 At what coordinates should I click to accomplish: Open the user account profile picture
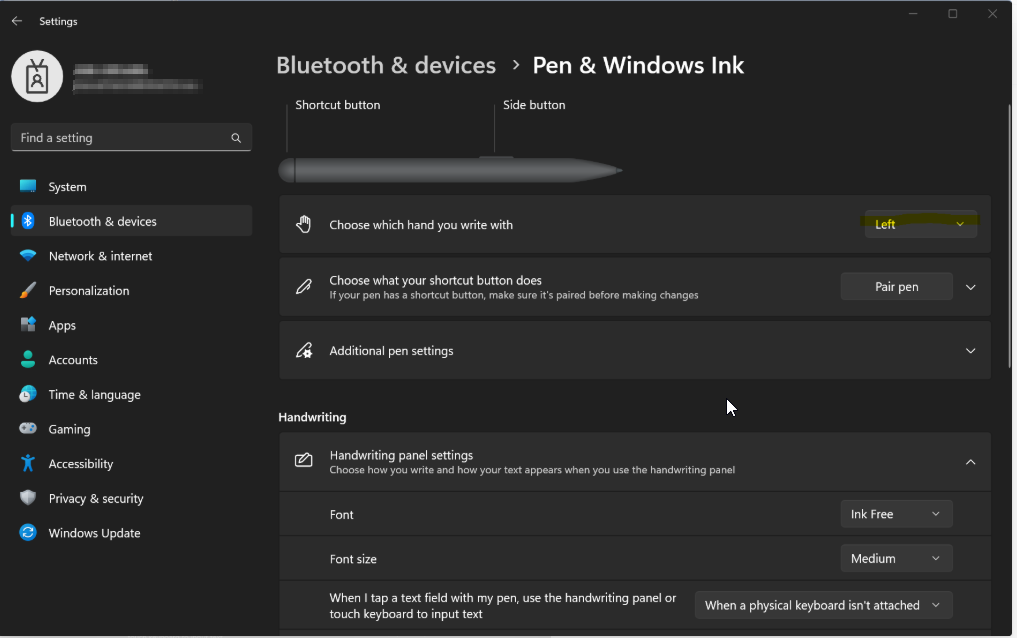[x=37, y=76]
